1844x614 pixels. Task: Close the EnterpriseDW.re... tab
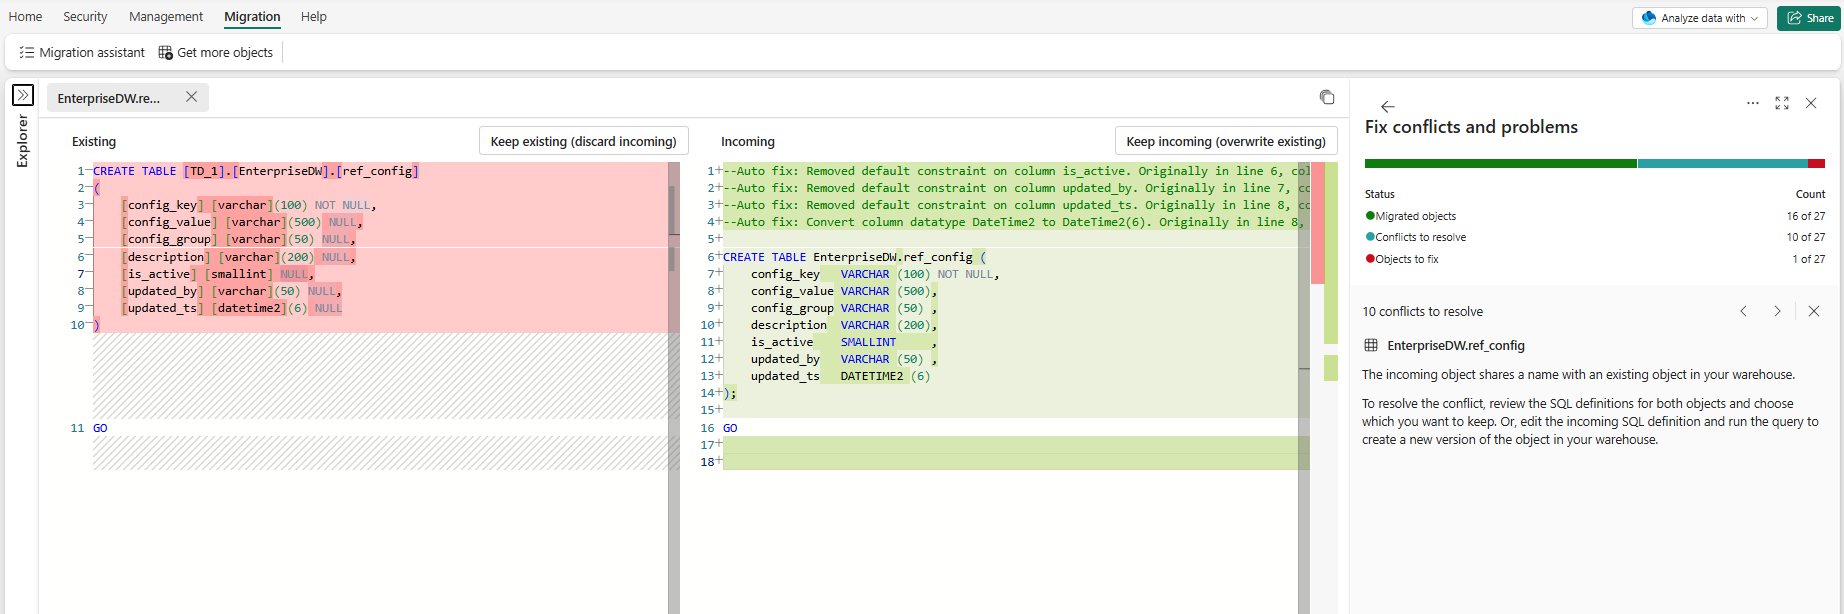click(x=191, y=97)
